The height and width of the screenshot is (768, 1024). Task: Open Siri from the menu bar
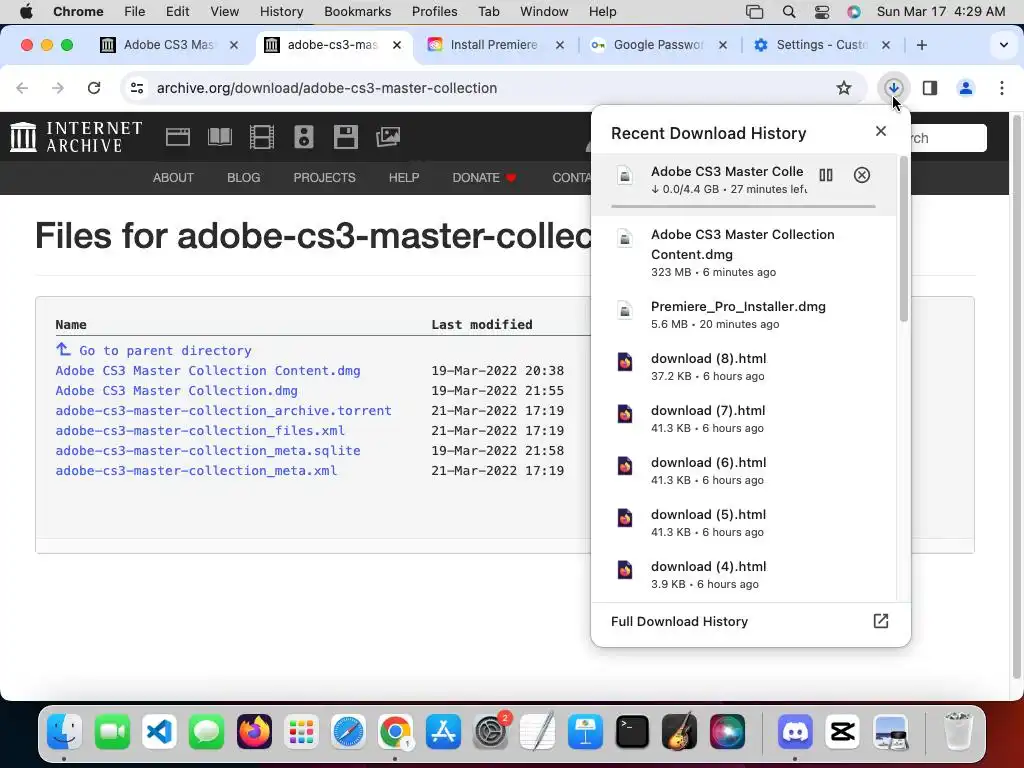854,12
